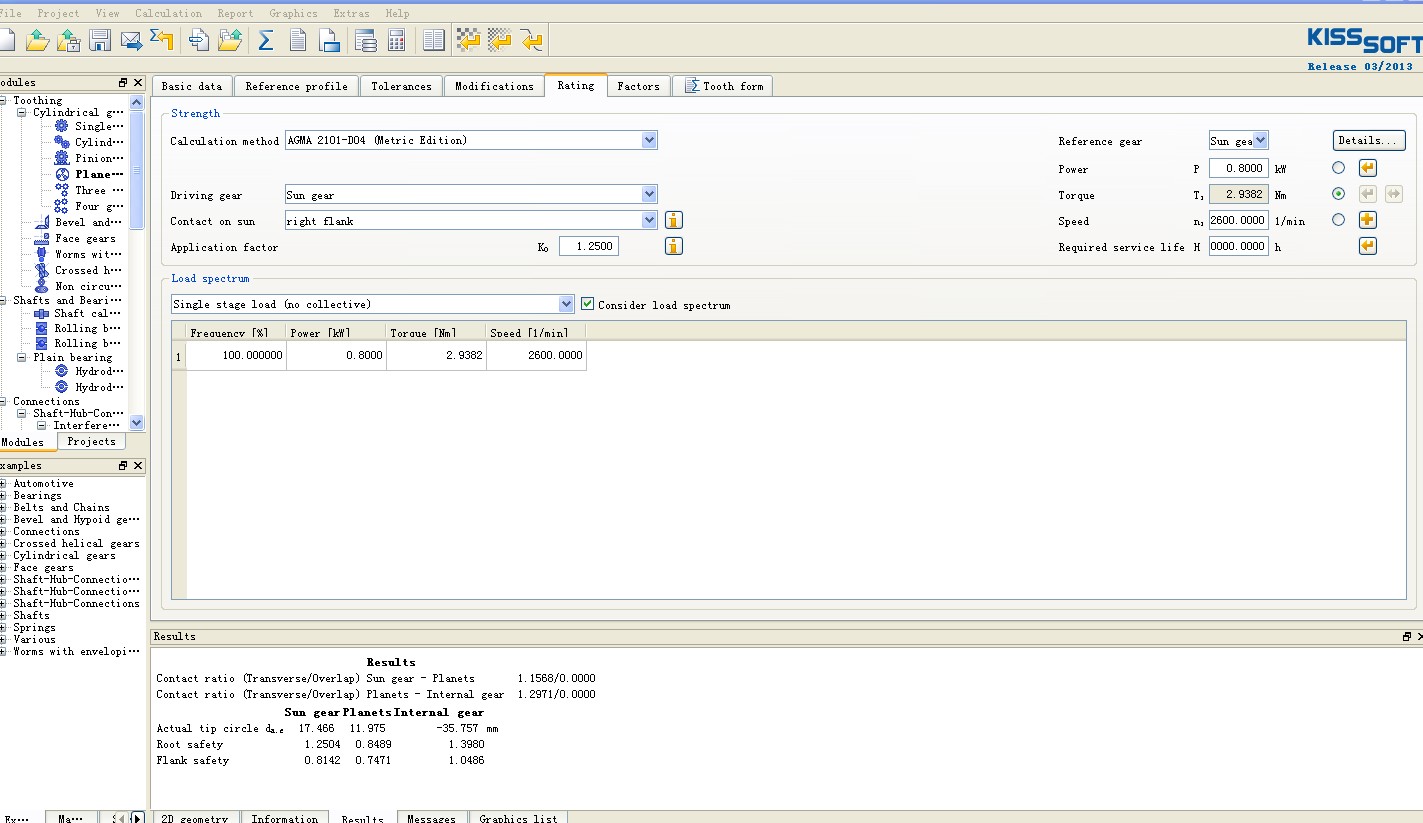This screenshot has height=823, width=1423.
Task: Open the Graphics list bottom tab
Action: pyautogui.click(x=518, y=818)
